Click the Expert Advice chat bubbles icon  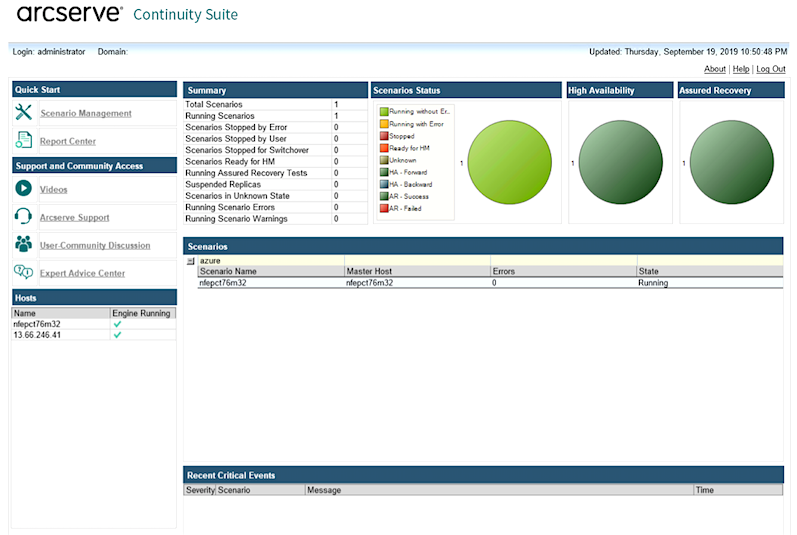point(23,272)
